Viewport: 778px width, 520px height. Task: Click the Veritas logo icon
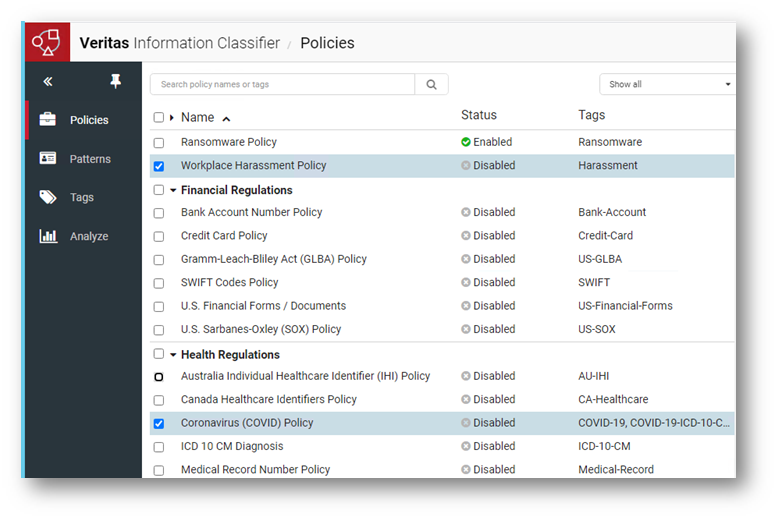[x=47, y=43]
